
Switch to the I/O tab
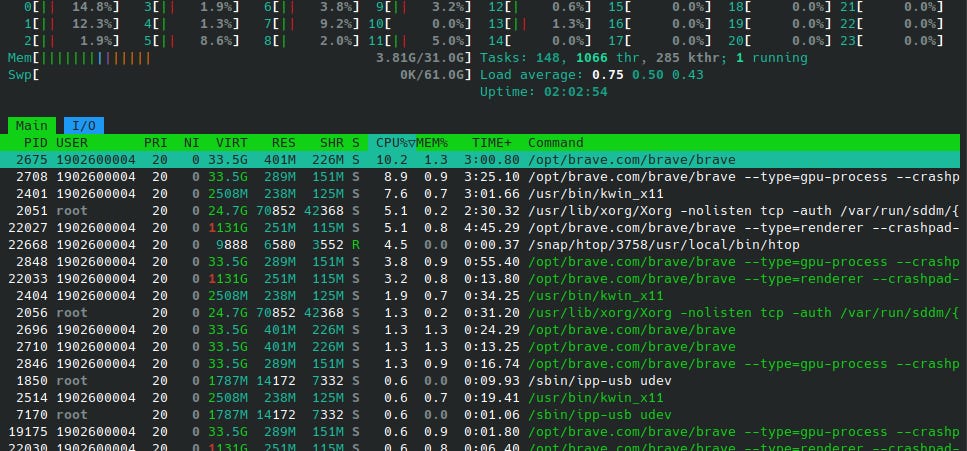tap(84, 125)
